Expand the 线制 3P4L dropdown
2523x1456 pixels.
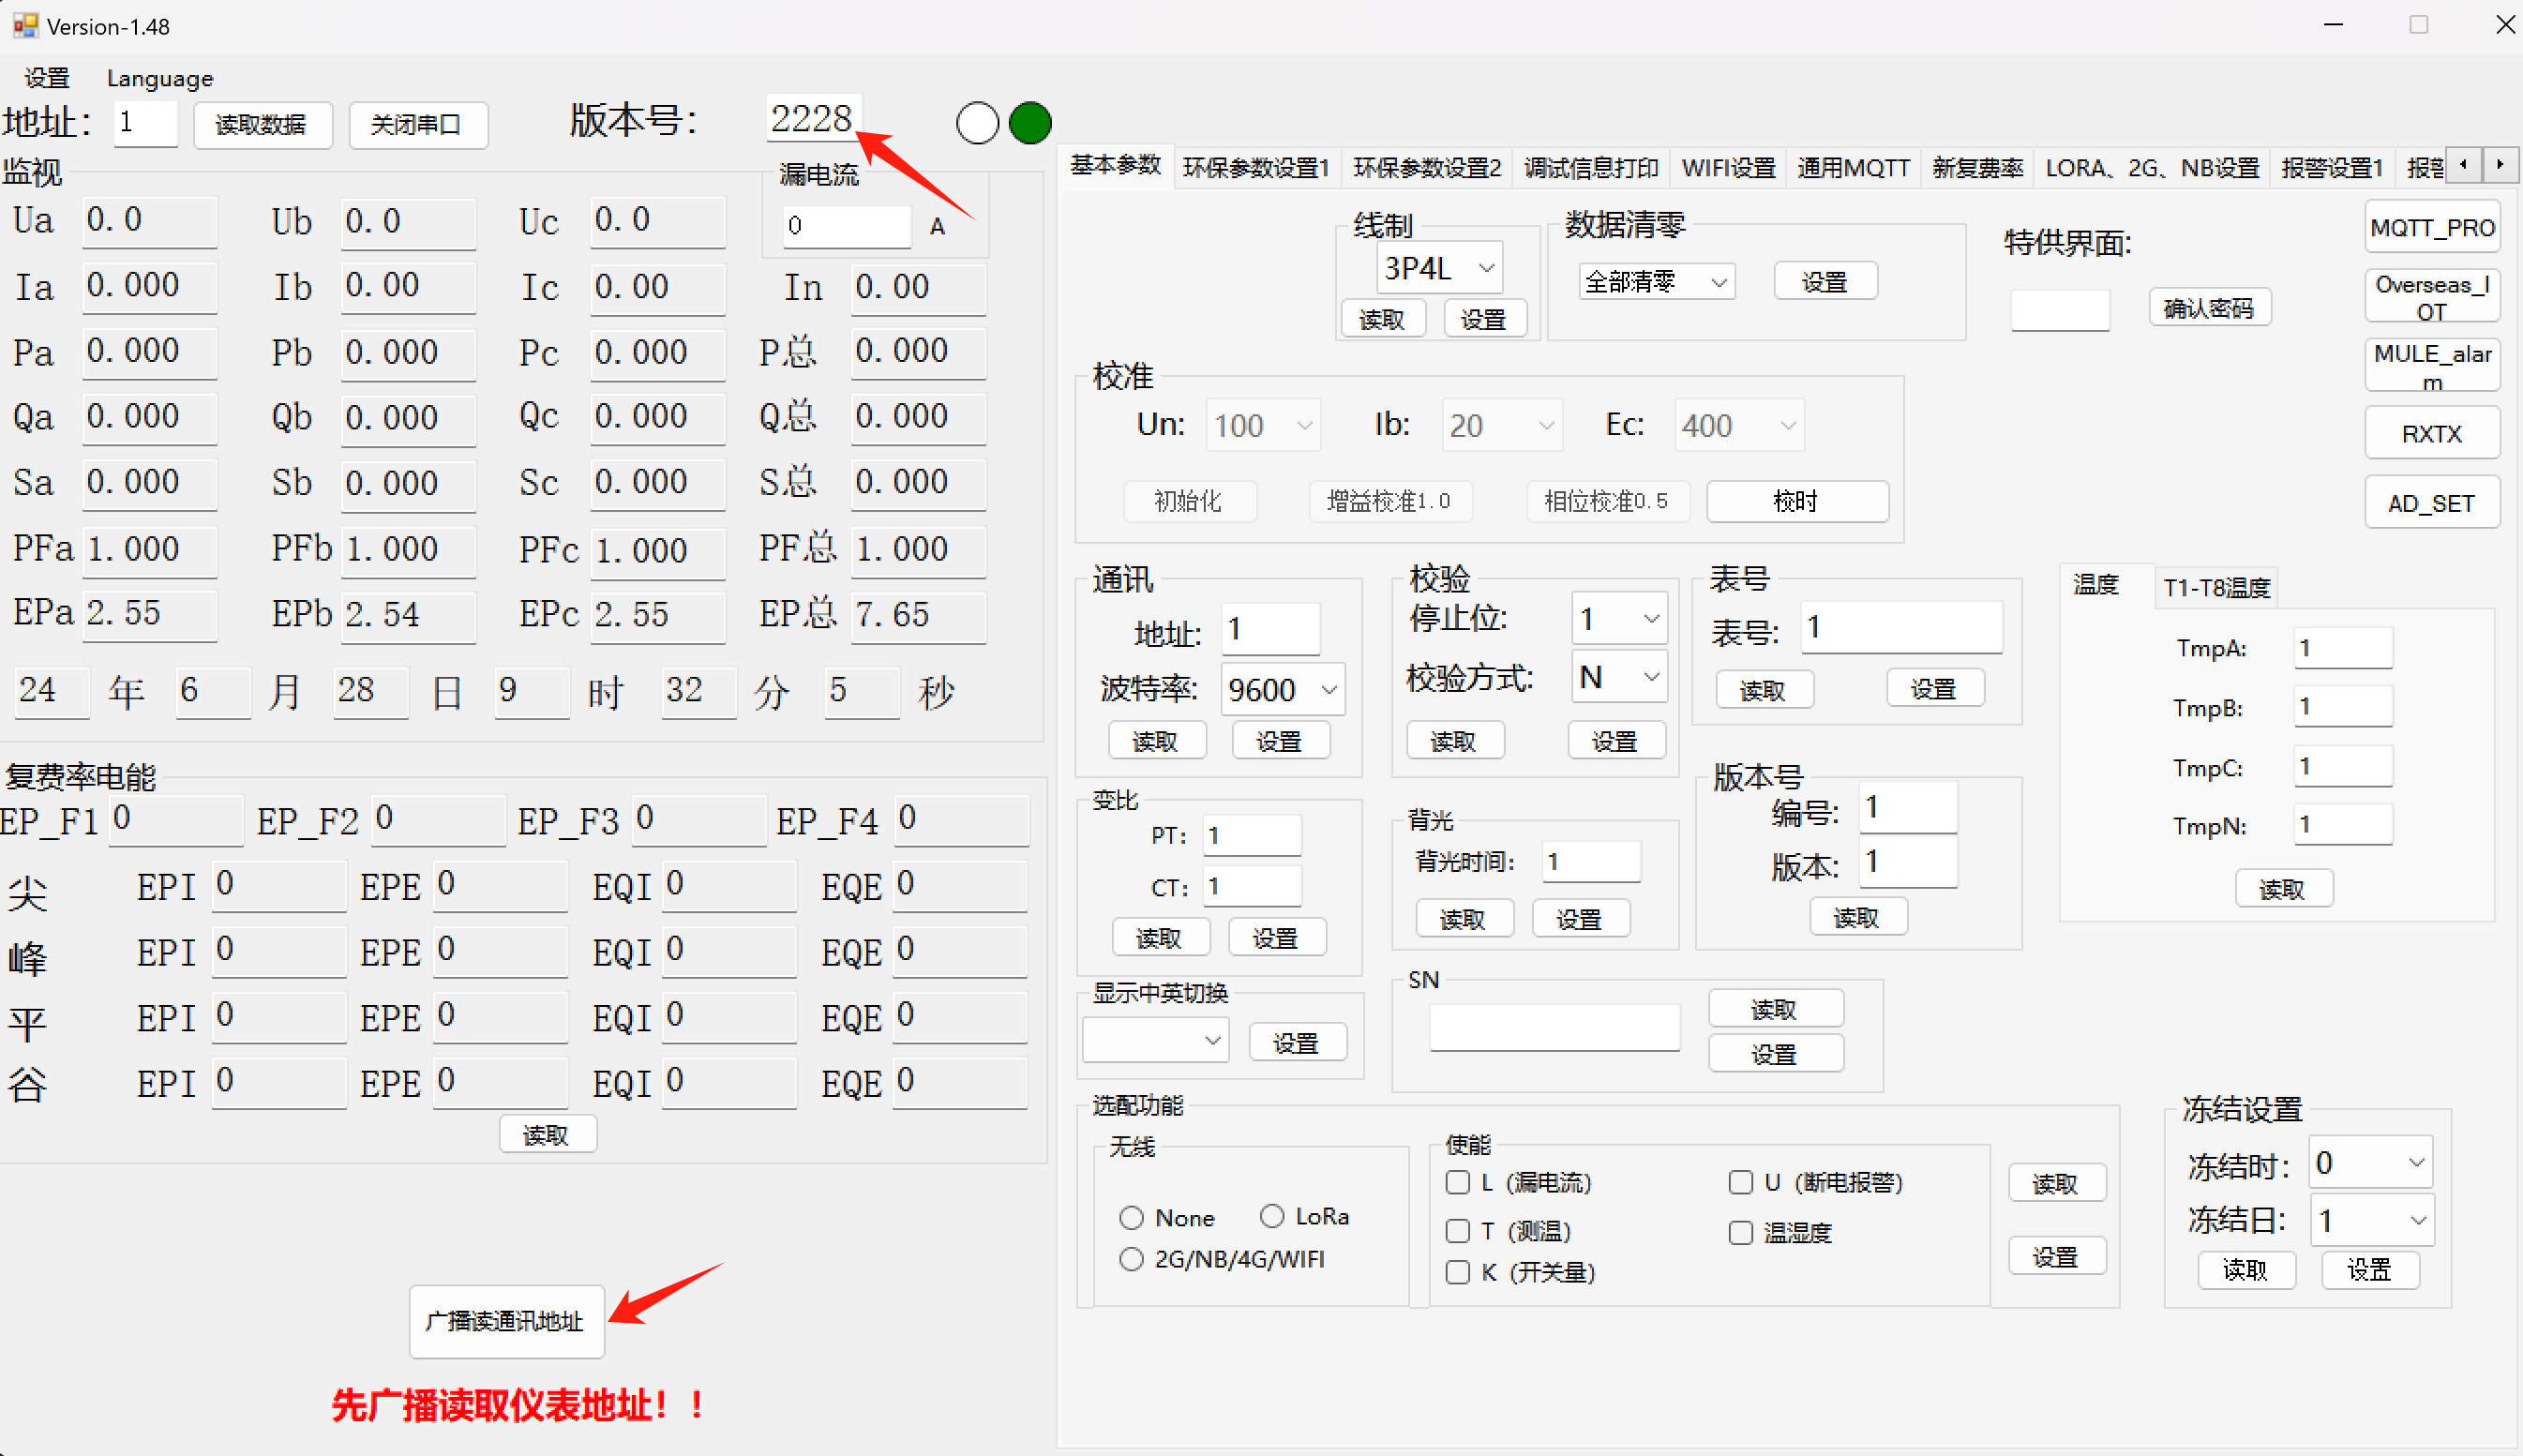point(1486,268)
